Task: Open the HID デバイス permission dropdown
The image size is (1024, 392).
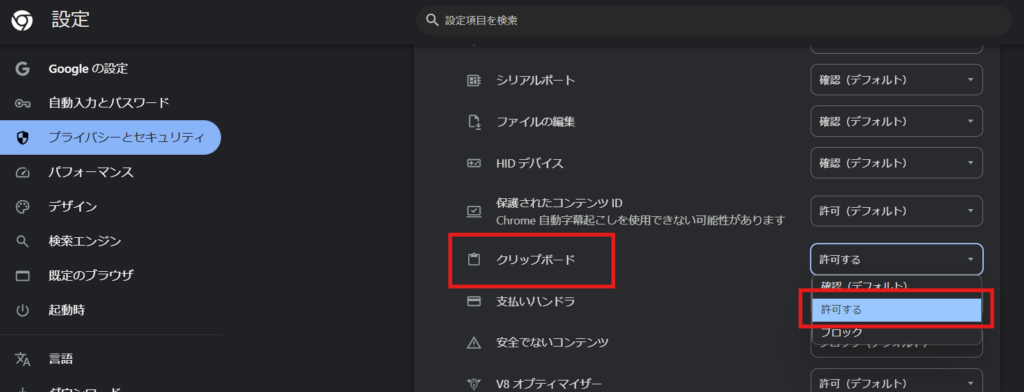Action: pos(897,163)
